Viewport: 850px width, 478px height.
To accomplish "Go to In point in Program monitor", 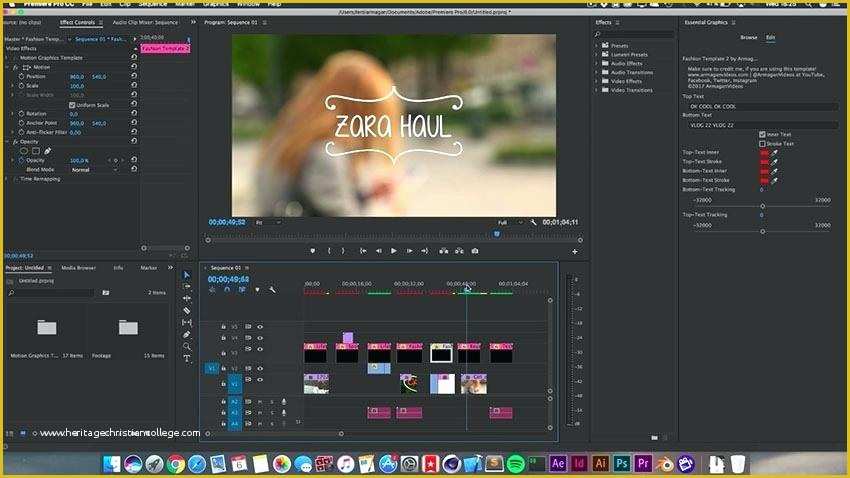I will [x=363, y=251].
